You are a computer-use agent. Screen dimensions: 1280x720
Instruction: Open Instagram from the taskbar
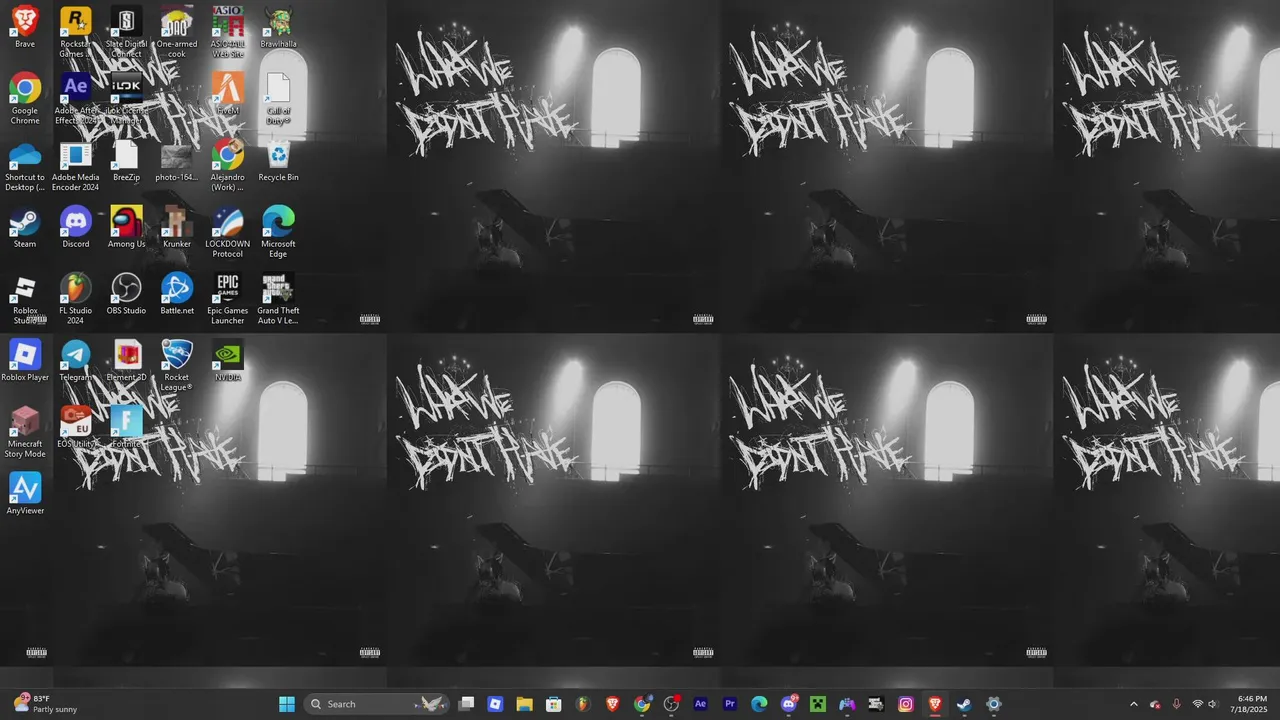click(905, 704)
